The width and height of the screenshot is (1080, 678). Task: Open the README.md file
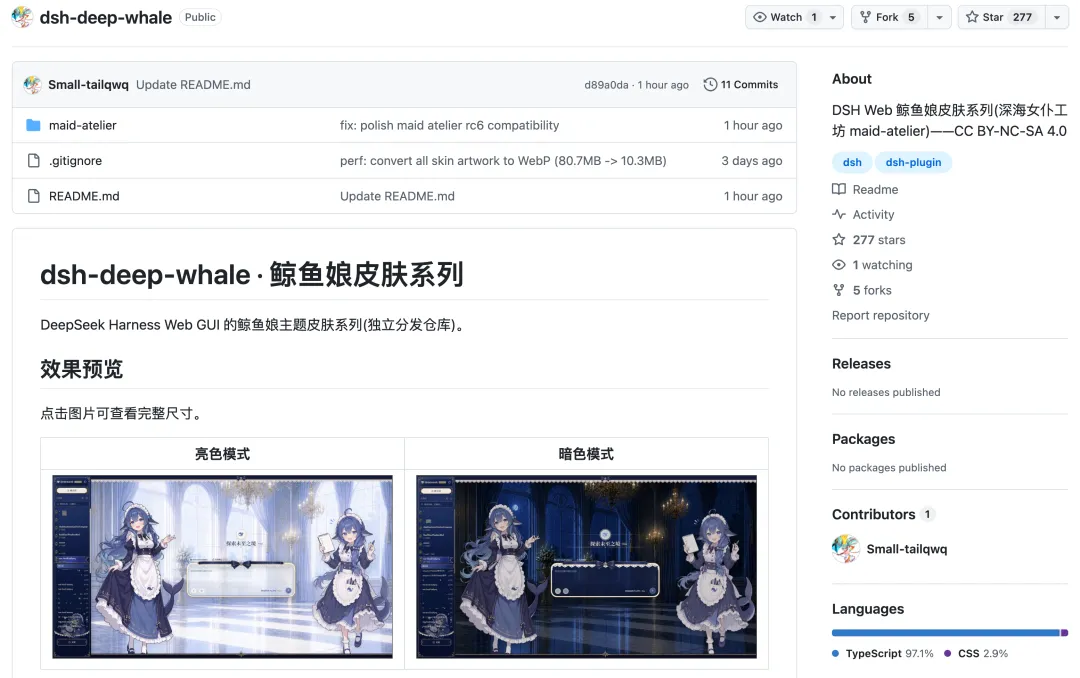click(x=84, y=196)
